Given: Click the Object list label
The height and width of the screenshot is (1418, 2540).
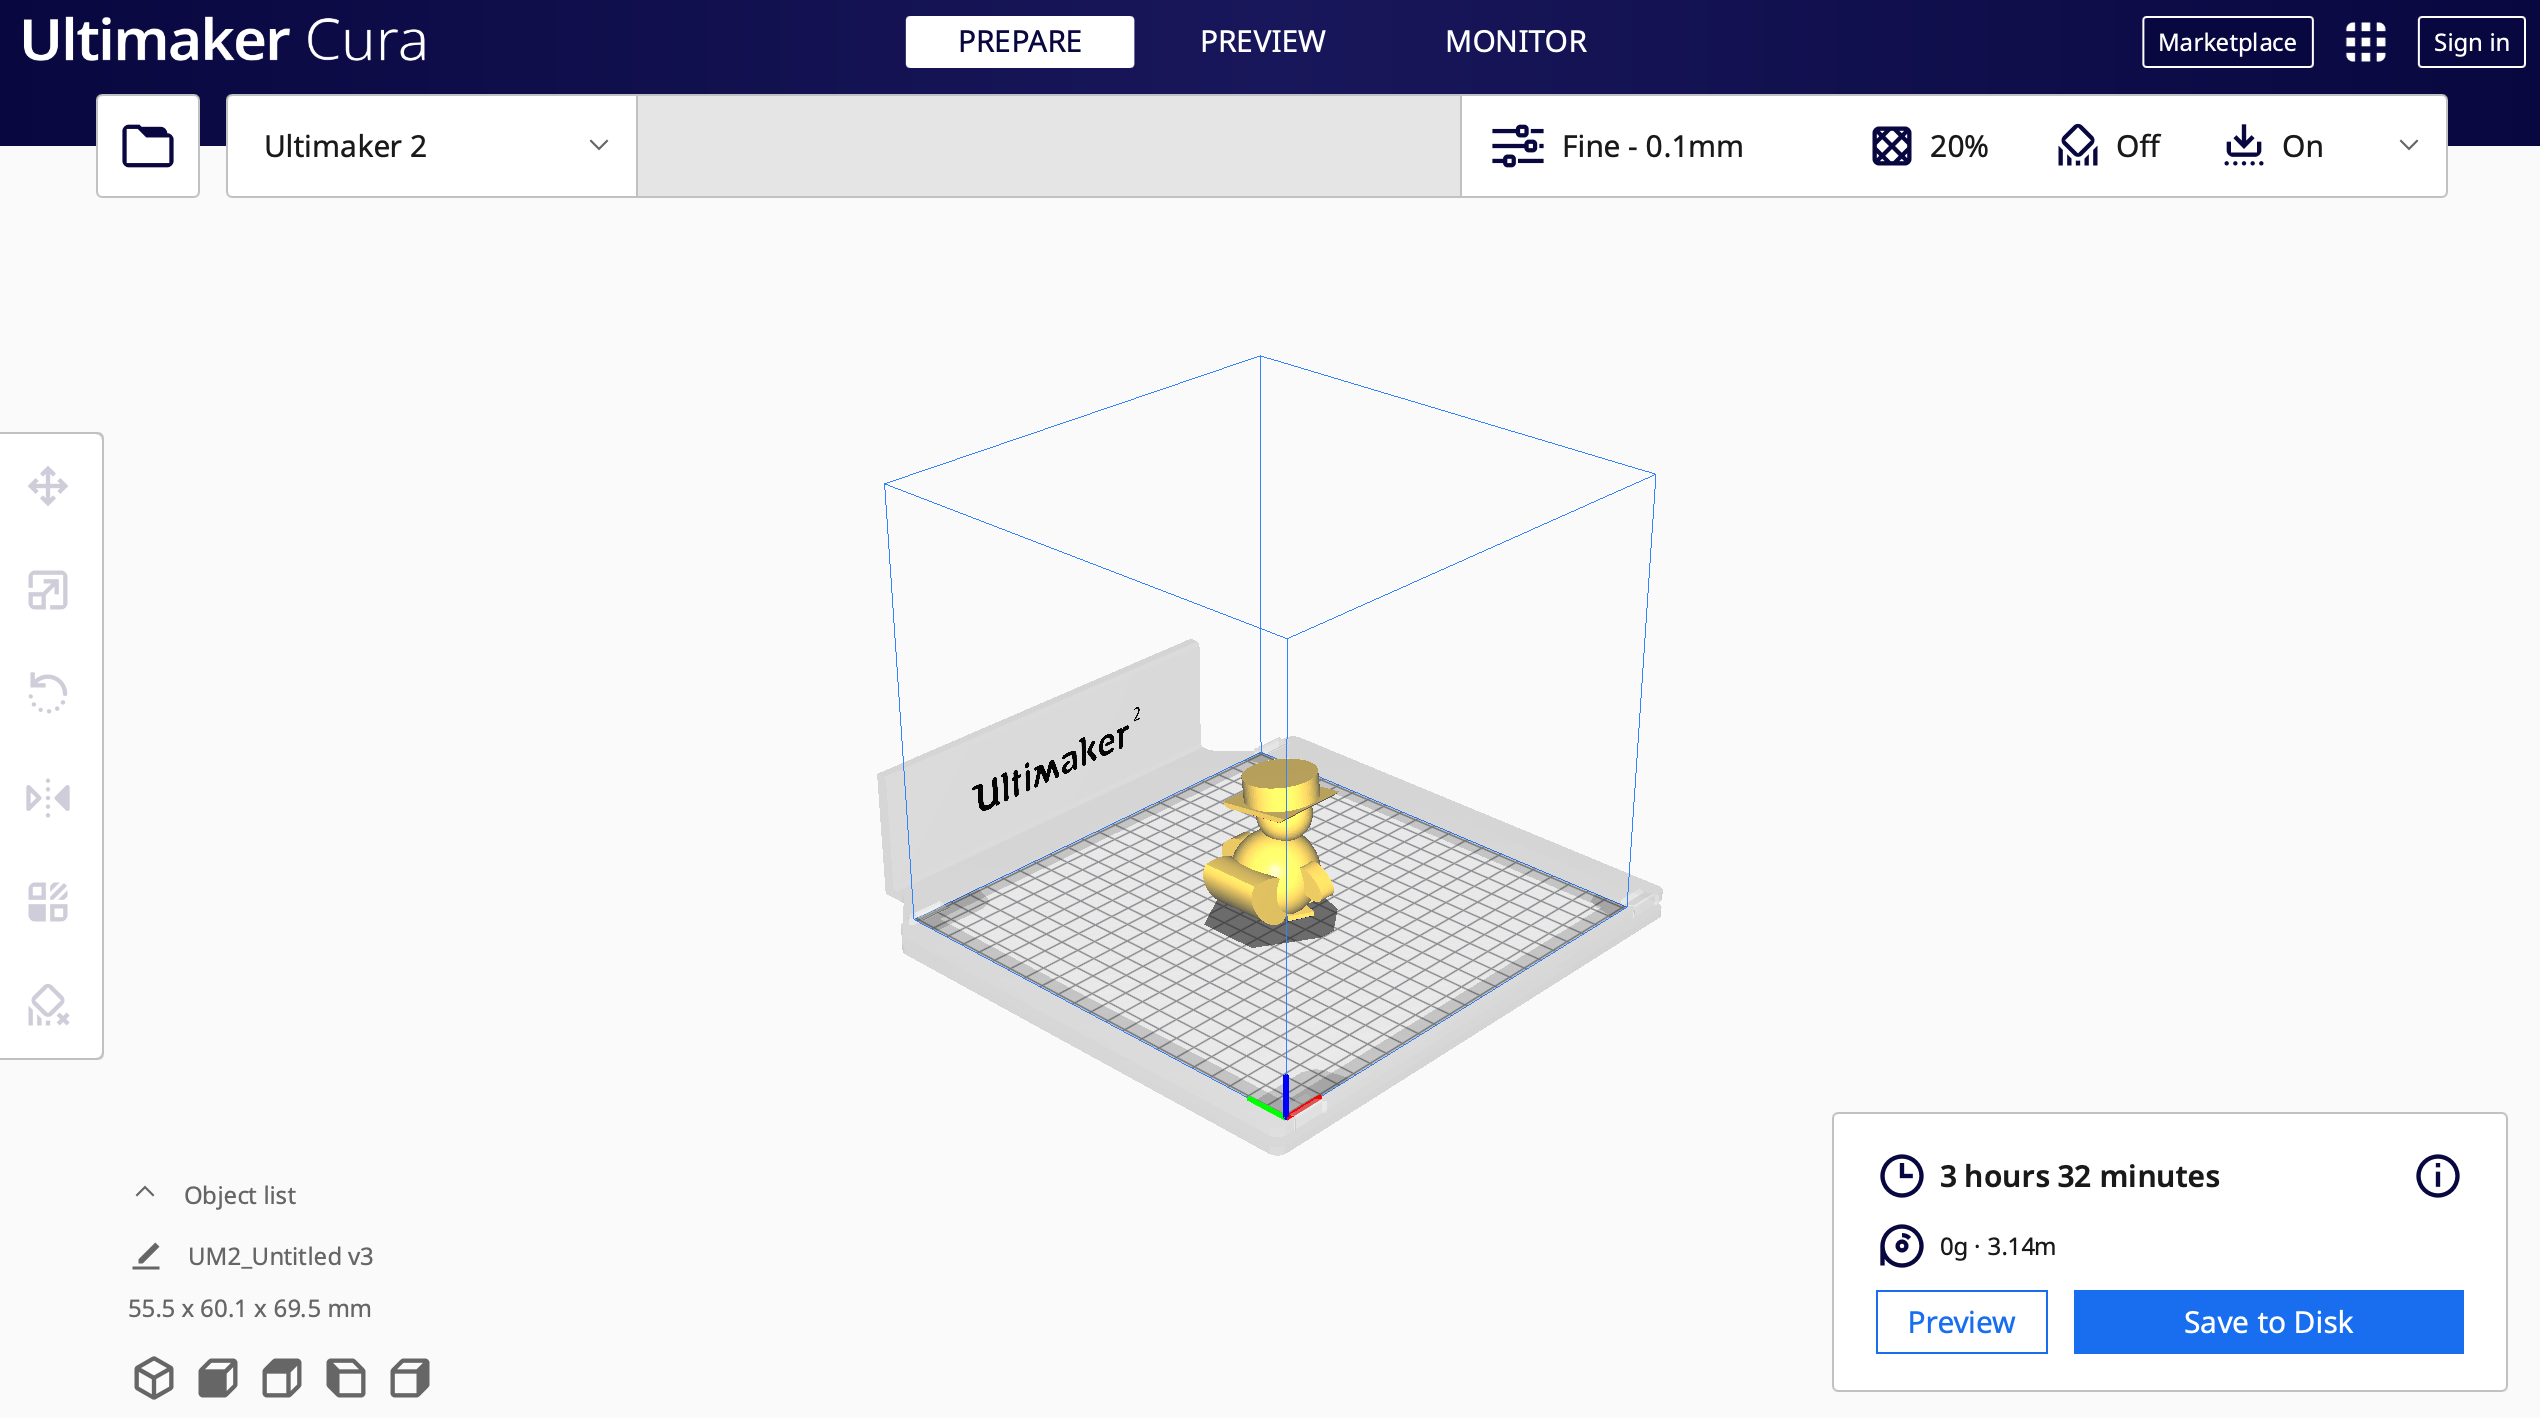Looking at the screenshot, I should (x=240, y=1195).
